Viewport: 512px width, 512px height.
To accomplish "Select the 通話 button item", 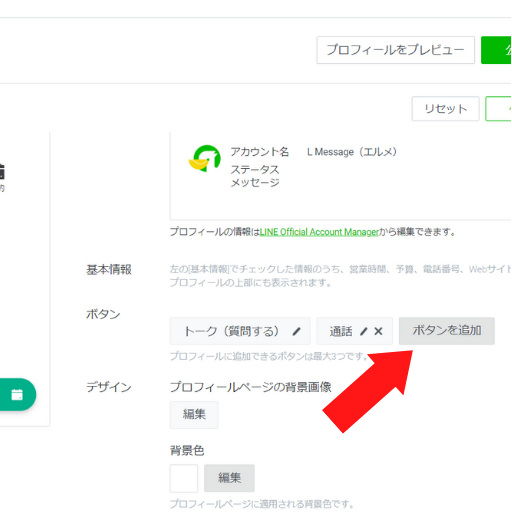I will point(354,331).
